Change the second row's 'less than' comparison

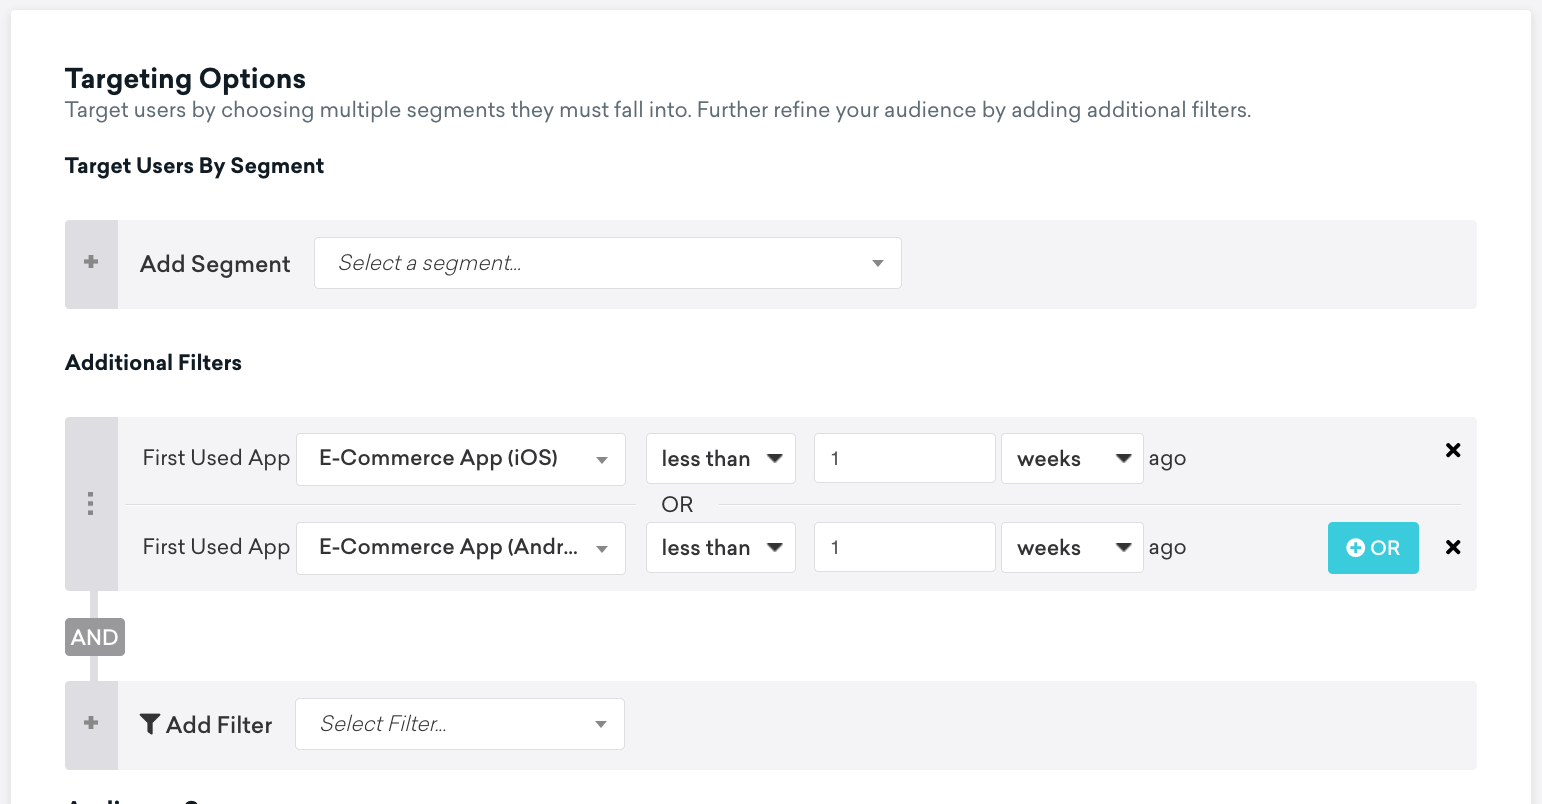720,548
